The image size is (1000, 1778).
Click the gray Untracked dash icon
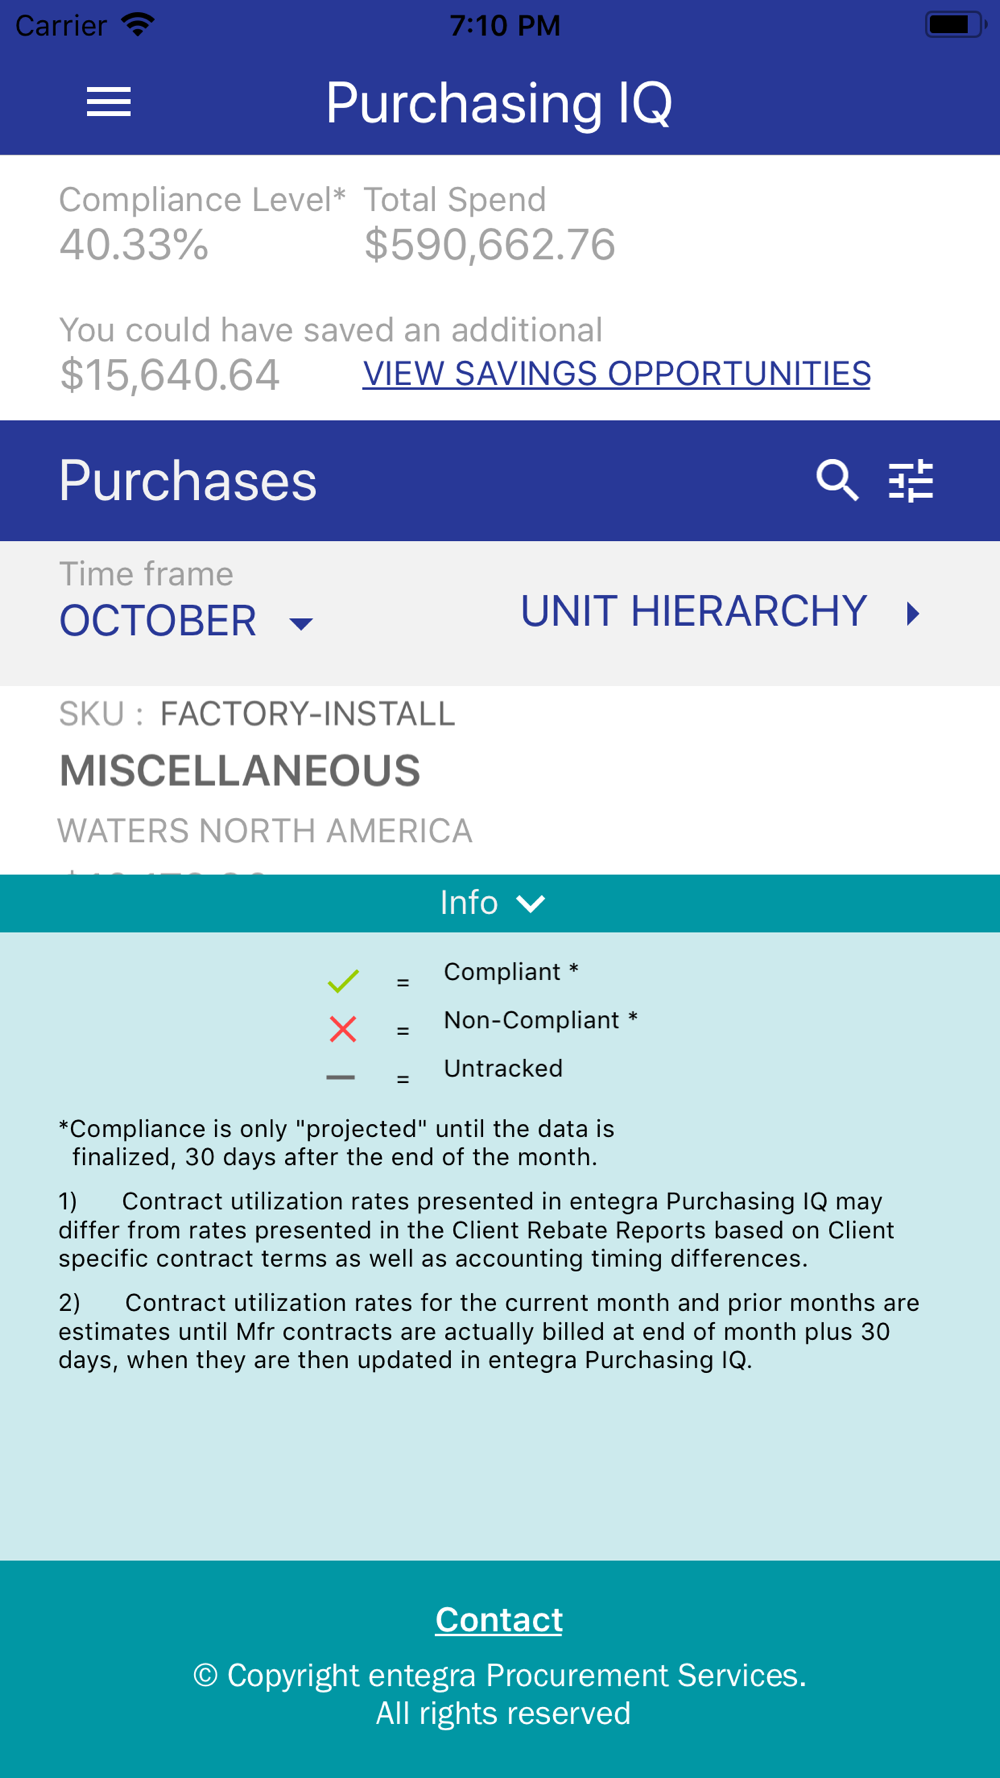[341, 1077]
